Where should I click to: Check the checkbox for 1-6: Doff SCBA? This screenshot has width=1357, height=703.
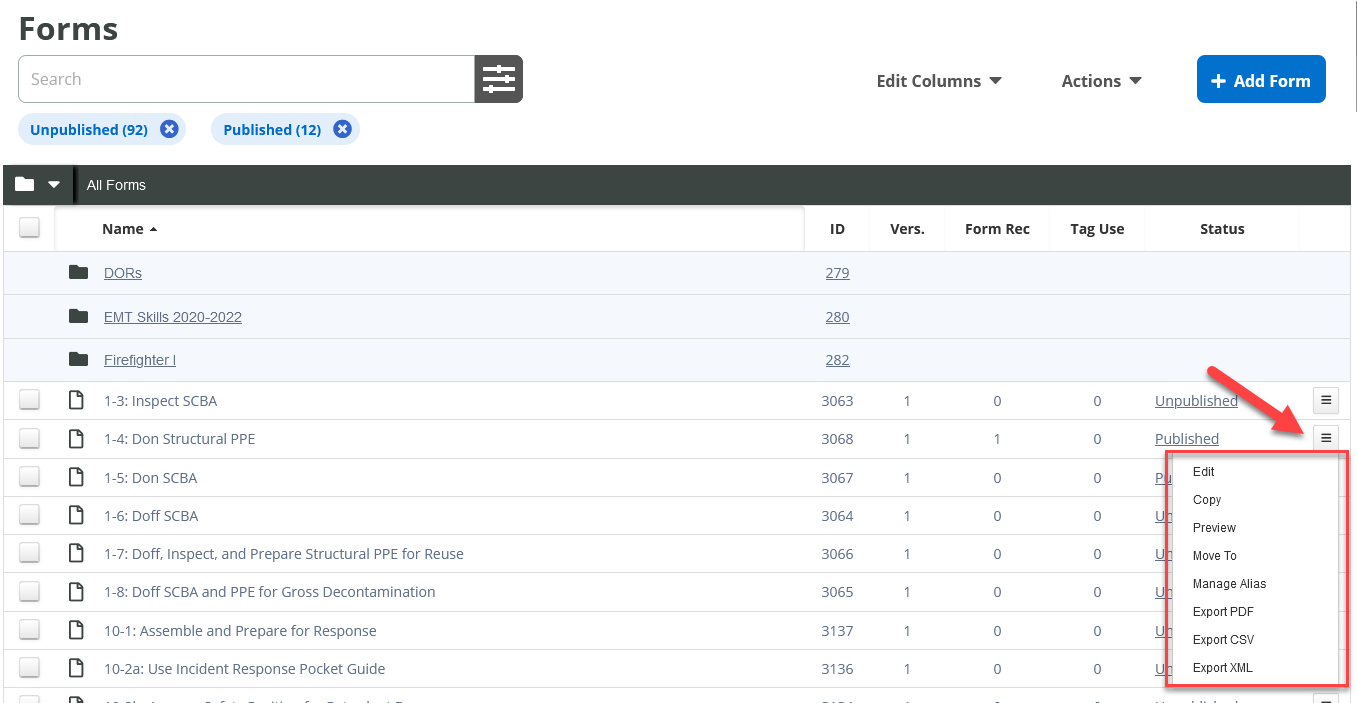click(29, 514)
